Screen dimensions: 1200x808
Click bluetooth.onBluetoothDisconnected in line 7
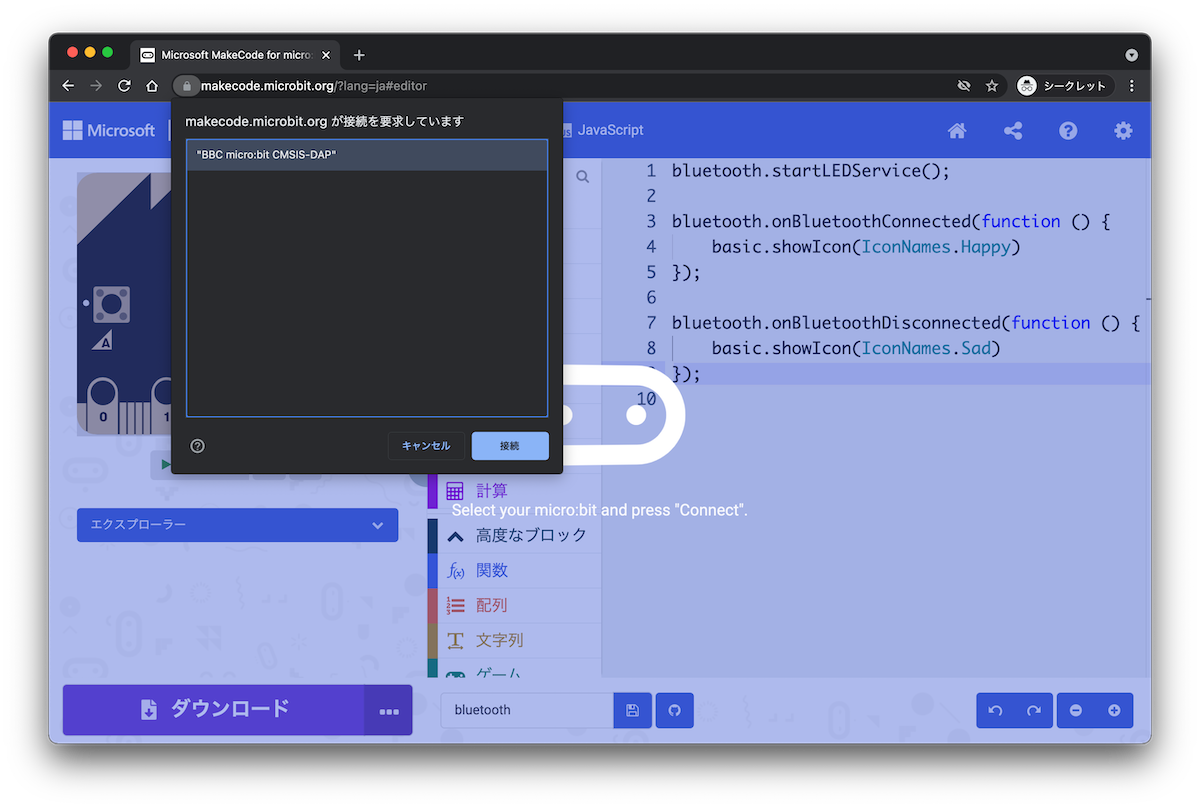836,323
